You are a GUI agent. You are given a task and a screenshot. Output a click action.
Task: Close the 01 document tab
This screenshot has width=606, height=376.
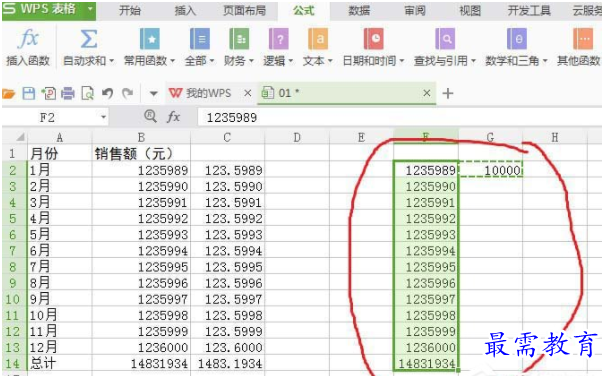(427, 93)
